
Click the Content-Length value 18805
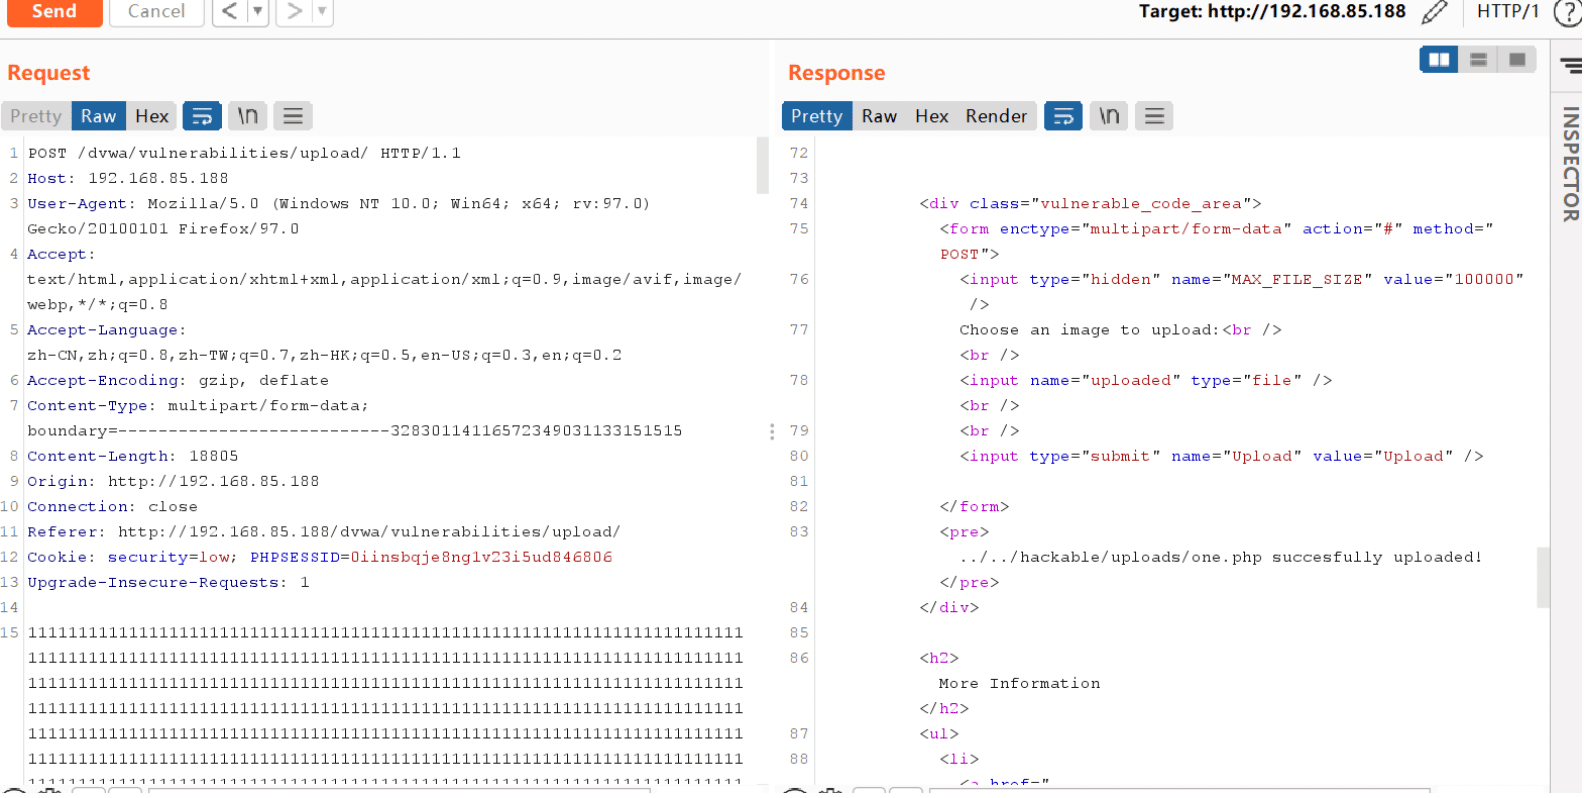point(213,456)
